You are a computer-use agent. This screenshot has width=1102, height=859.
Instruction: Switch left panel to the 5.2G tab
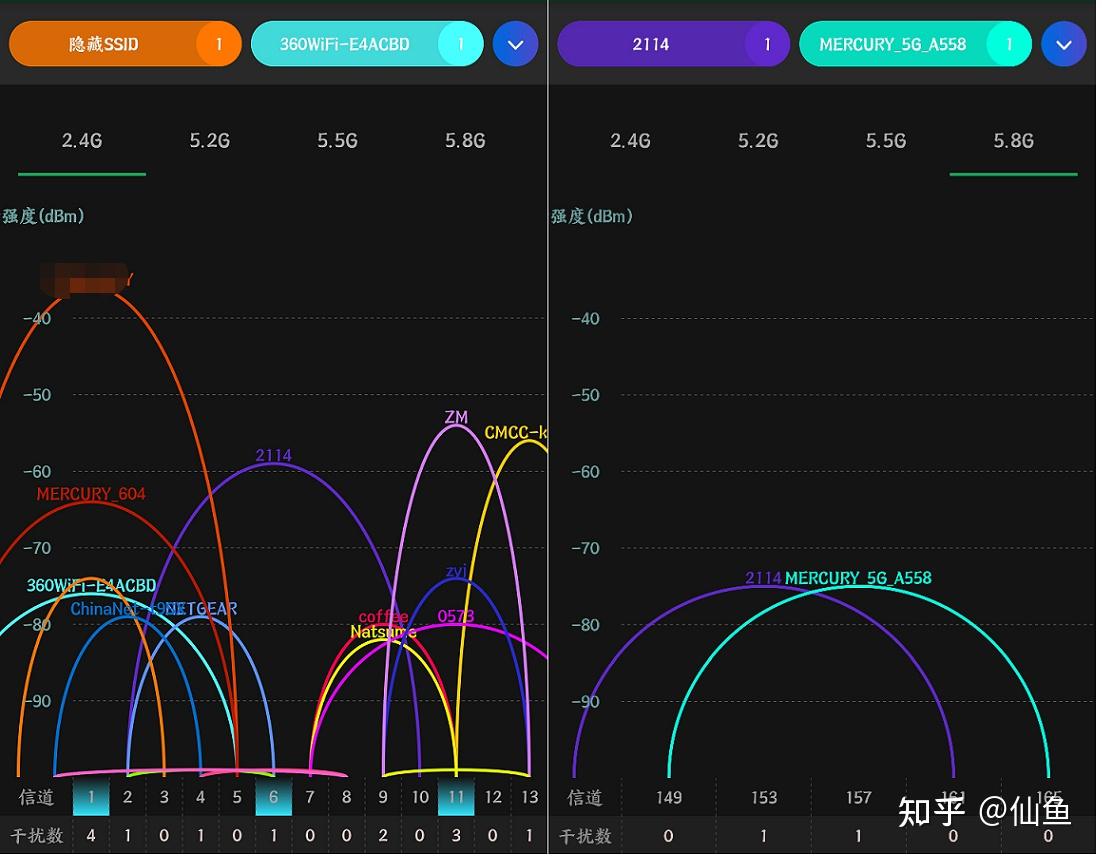[209, 141]
